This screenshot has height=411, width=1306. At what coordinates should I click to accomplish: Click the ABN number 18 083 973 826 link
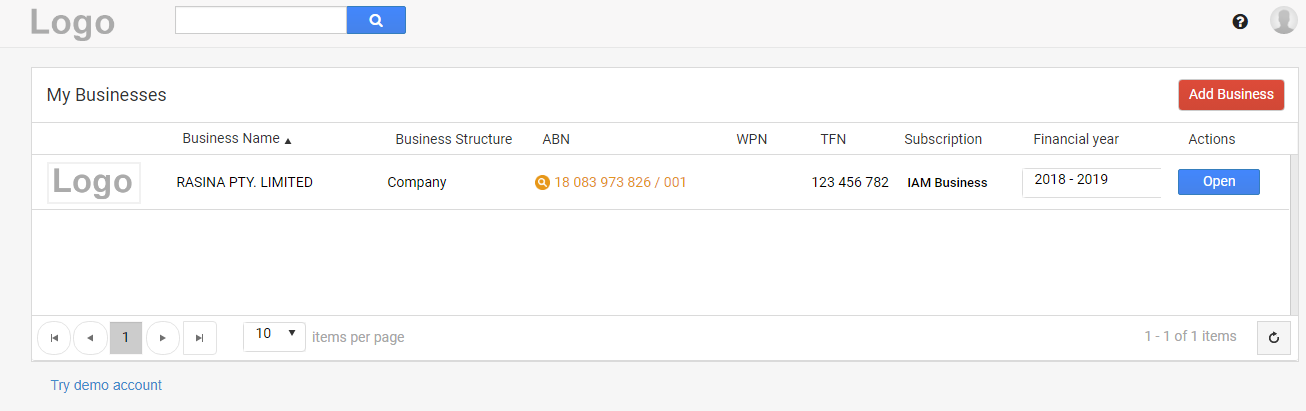coord(620,182)
